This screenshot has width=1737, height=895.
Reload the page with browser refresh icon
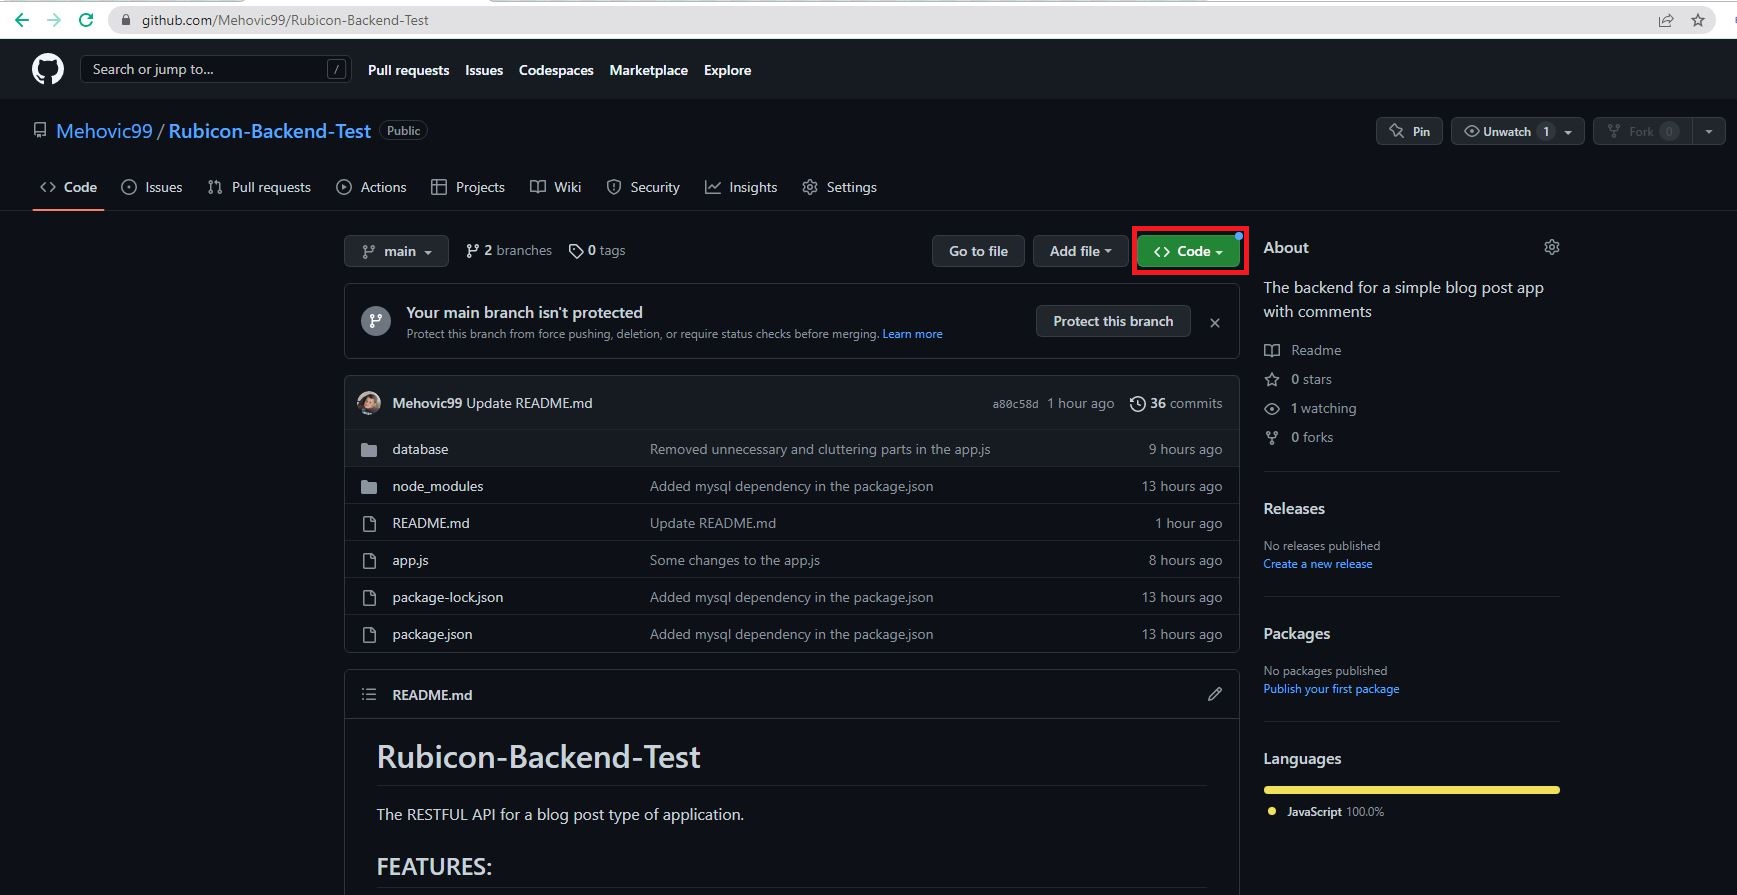pyautogui.click(x=86, y=20)
